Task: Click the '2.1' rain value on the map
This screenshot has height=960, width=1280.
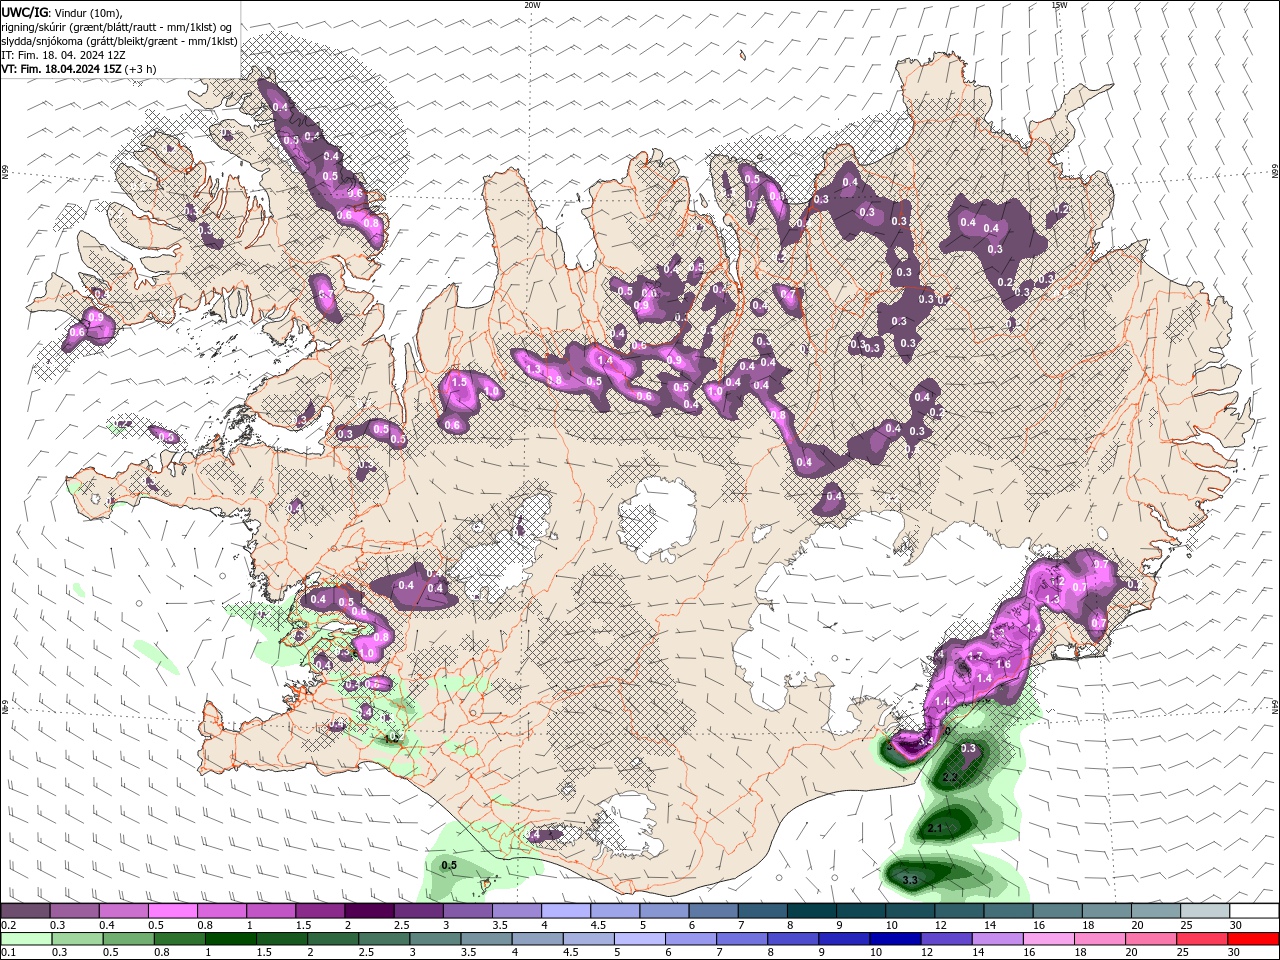Action: (x=935, y=829)
